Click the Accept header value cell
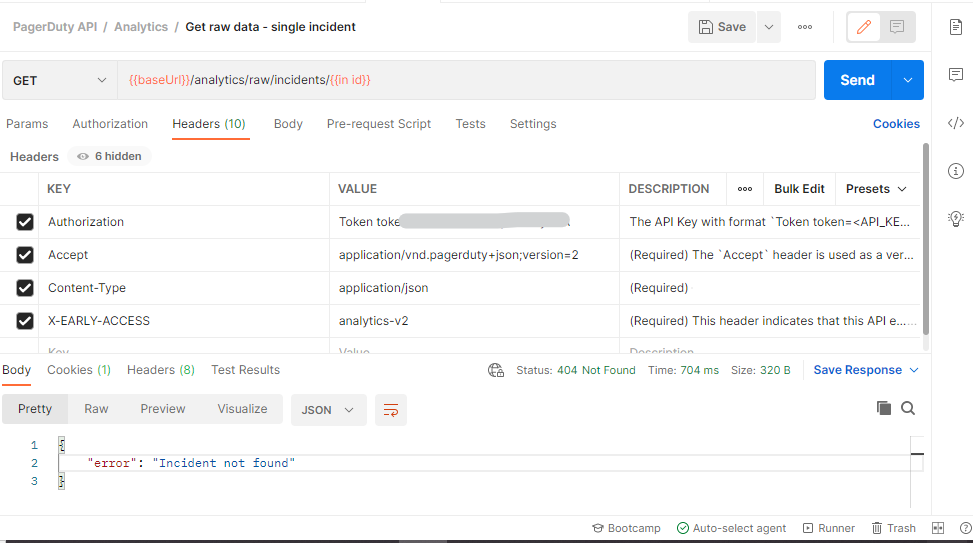Viewport: 973px width, 543px height. (474, 255)
